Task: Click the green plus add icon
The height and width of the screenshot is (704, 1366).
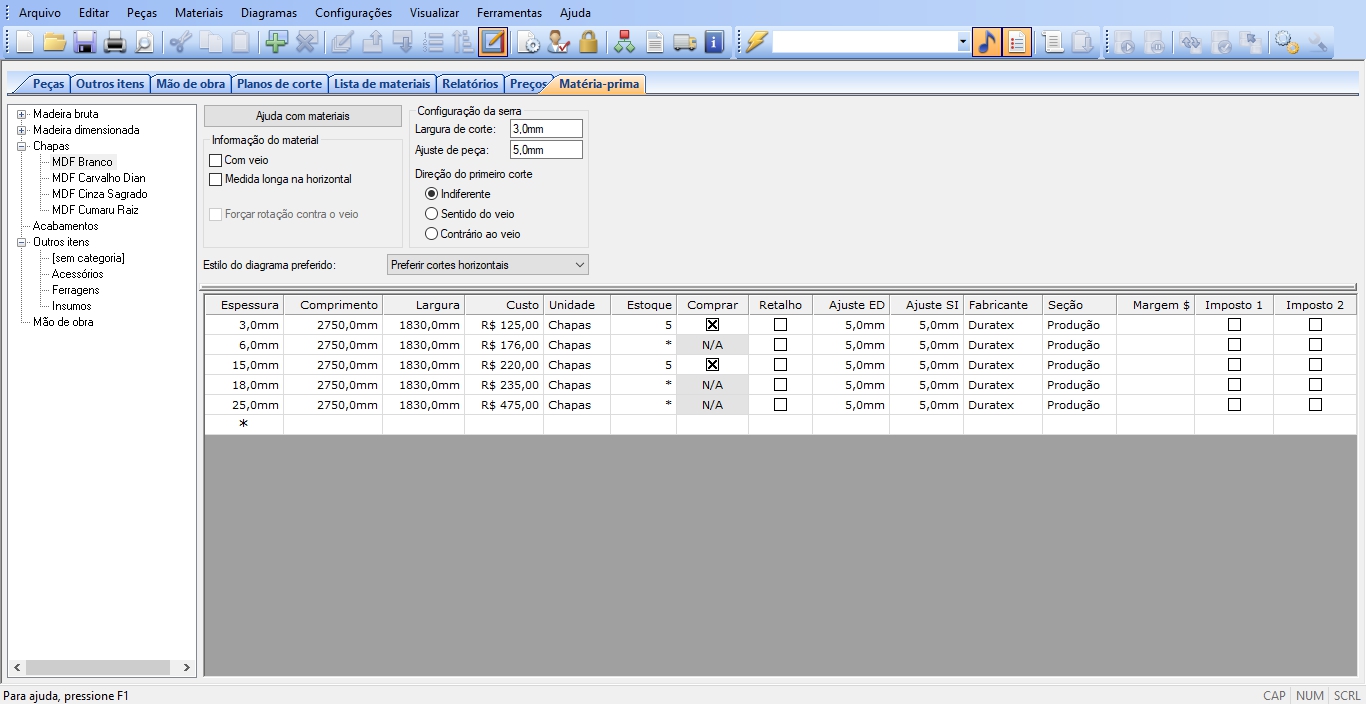Action: click(x=275, y=42)
